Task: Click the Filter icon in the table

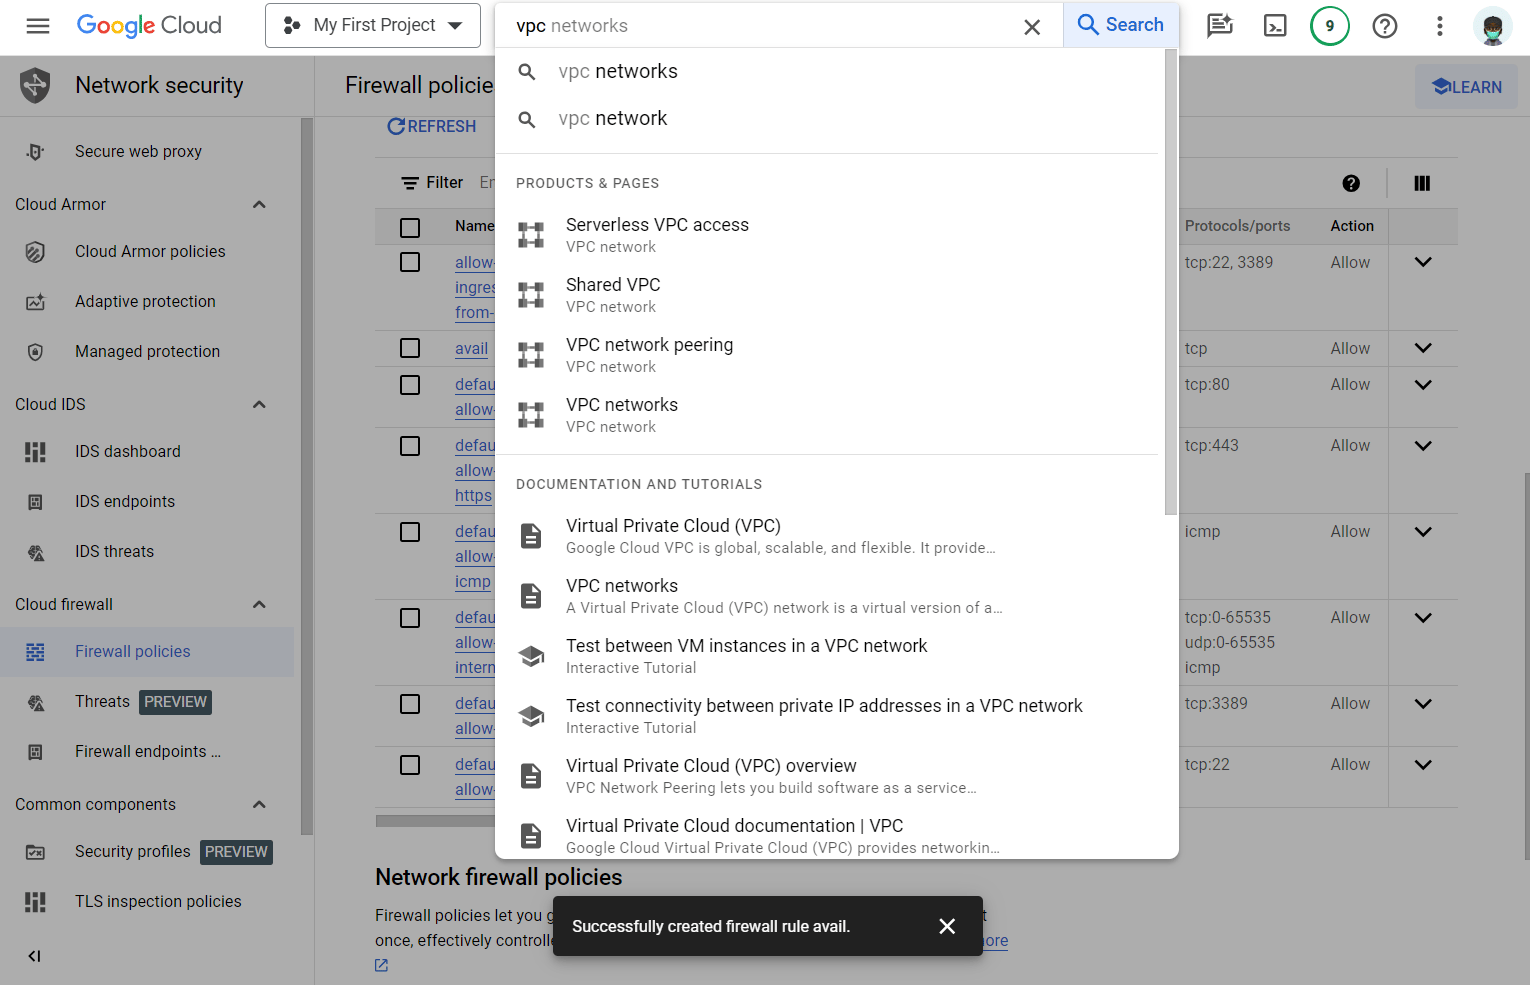Action: tap(410, 183)
